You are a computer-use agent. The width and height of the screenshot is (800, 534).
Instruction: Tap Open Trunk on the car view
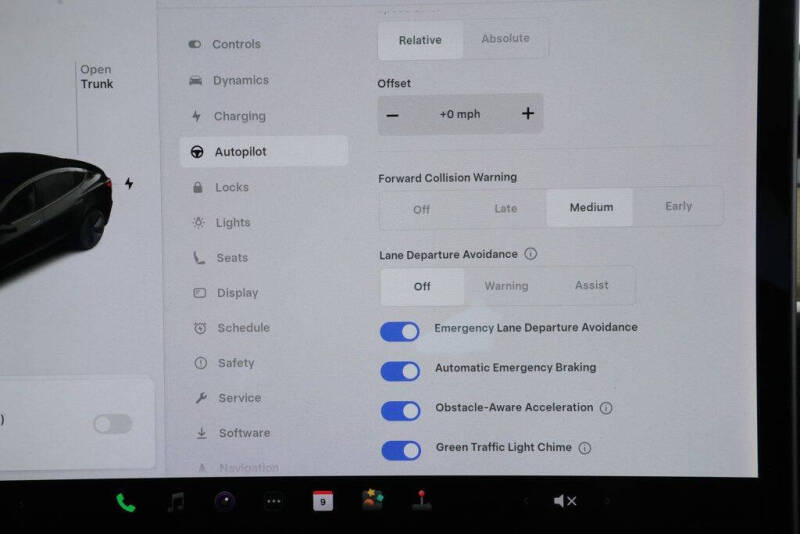tap(96, 77)
